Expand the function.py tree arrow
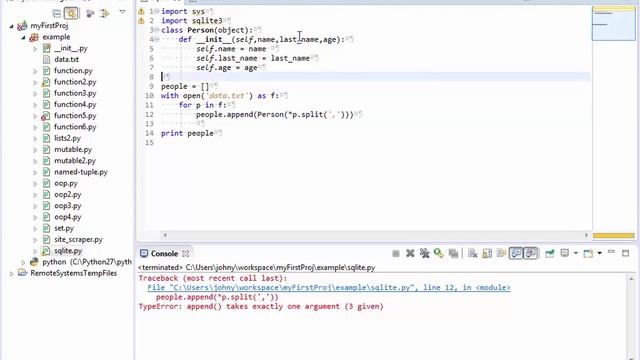The image size is (640, 360). click(x=35, y=71)
